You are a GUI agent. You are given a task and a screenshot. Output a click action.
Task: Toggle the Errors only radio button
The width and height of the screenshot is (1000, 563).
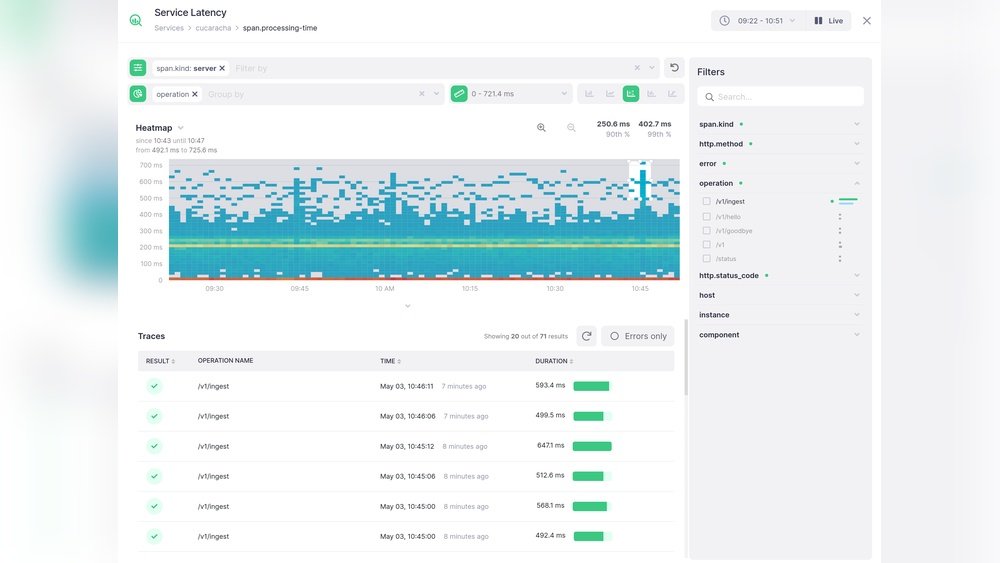615,336
